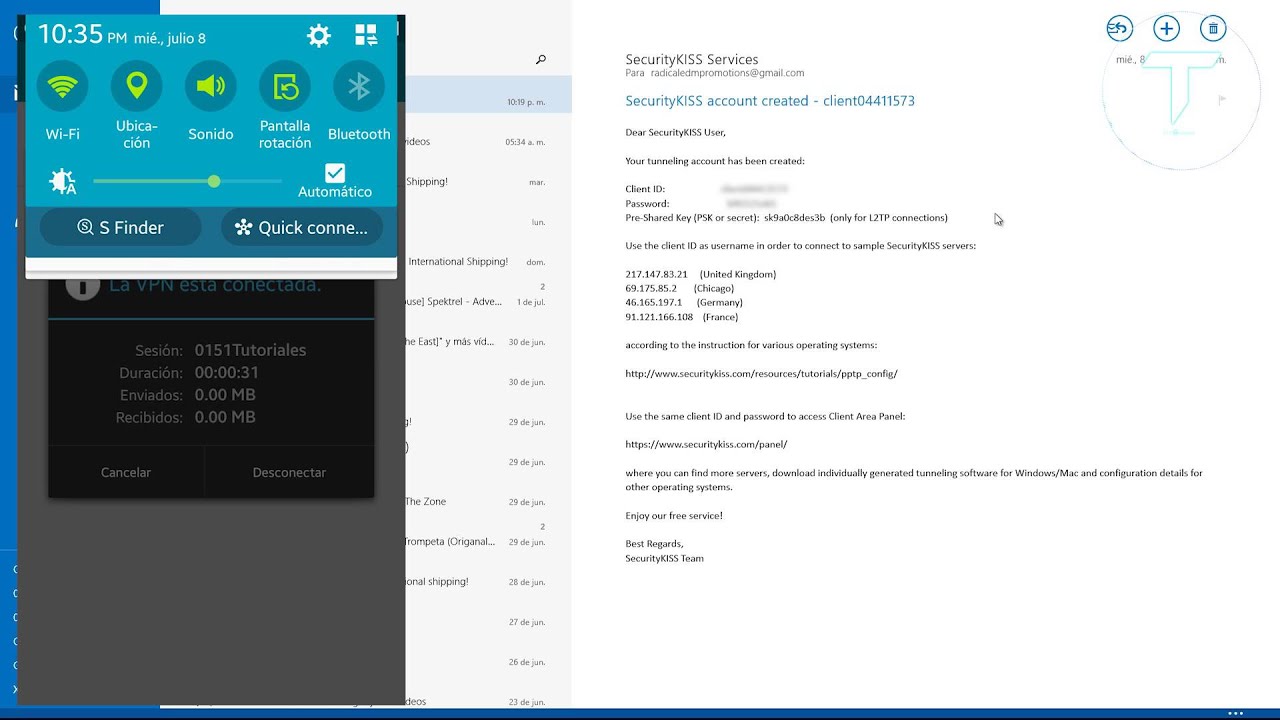
Task: Click the Chicago server IP 69.175.85.2
Action: click(651, 288)
